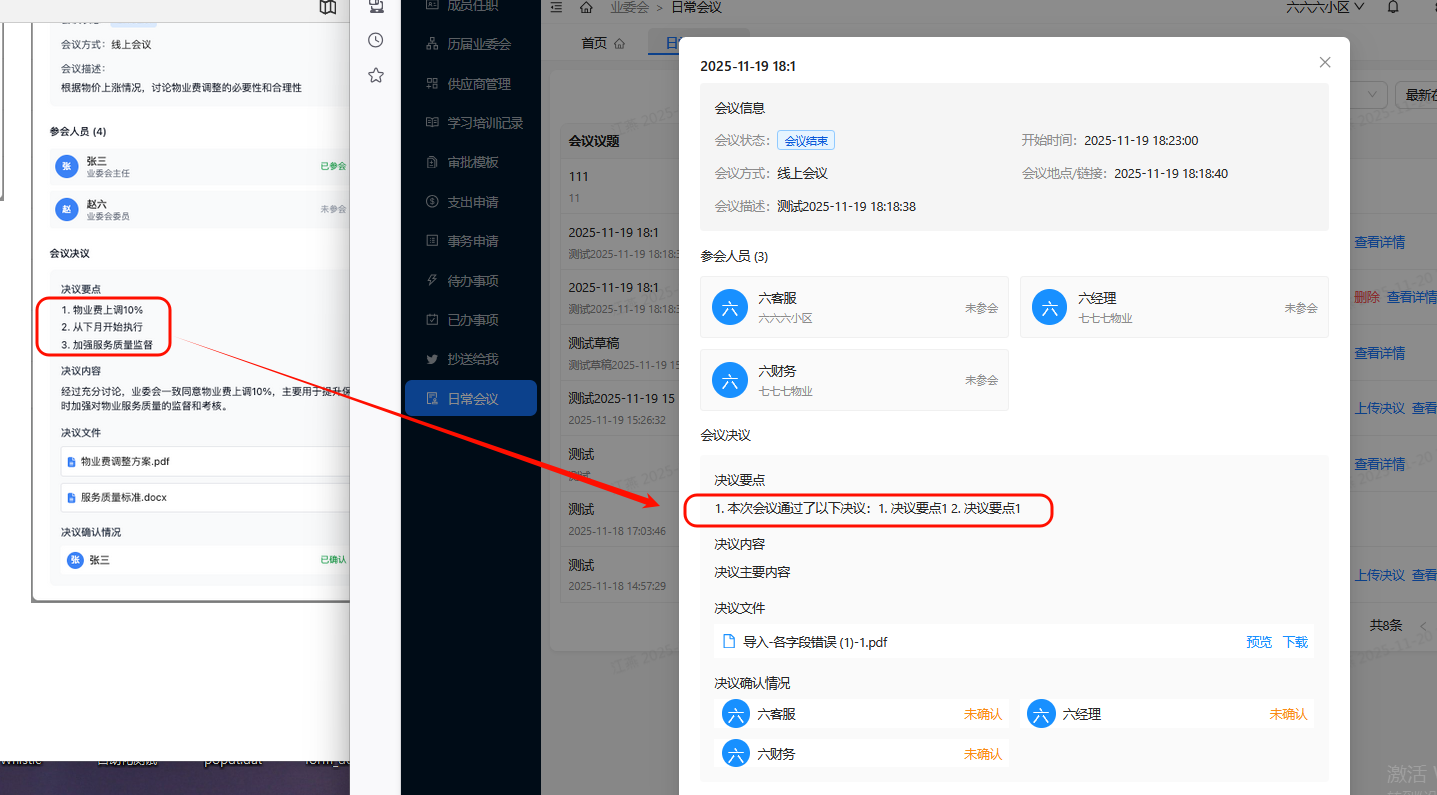Viewport: 1437px width, 795px height.
Task: Toggle the sidebar collapse icon
Action: click(x=556, y=8)
